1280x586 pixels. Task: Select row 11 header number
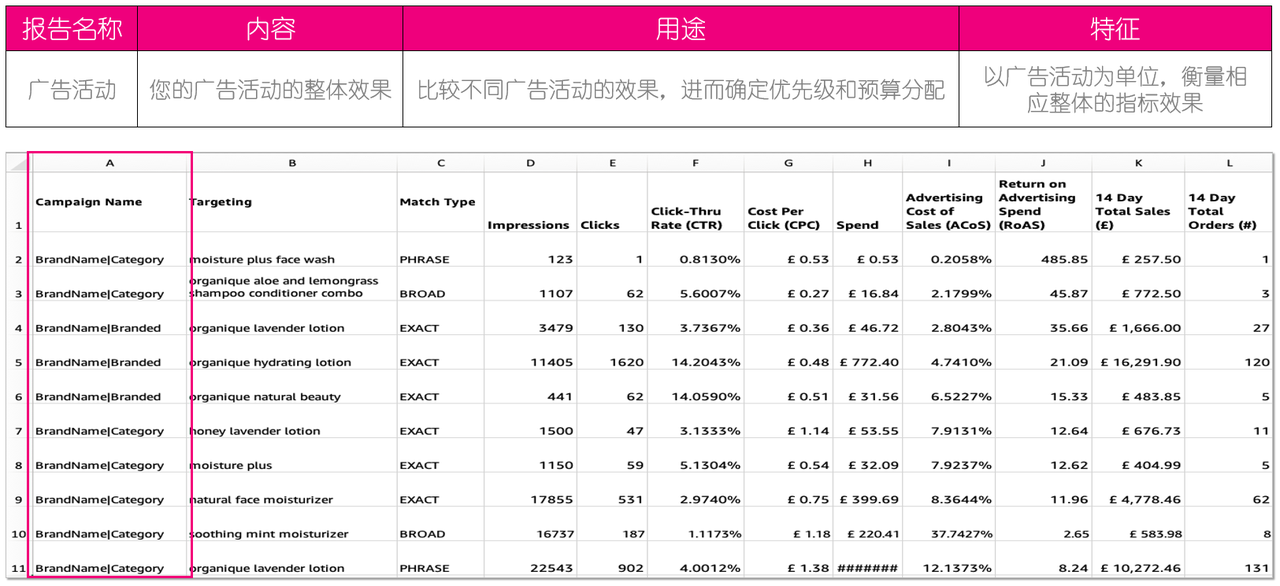(18, 568)
